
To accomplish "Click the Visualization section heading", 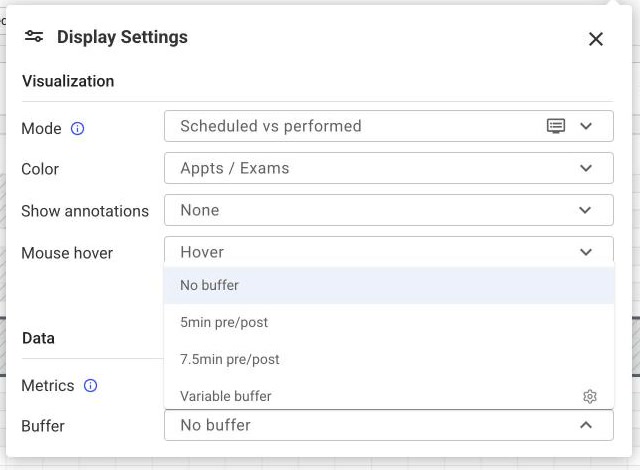I will (x=68, y=81).
